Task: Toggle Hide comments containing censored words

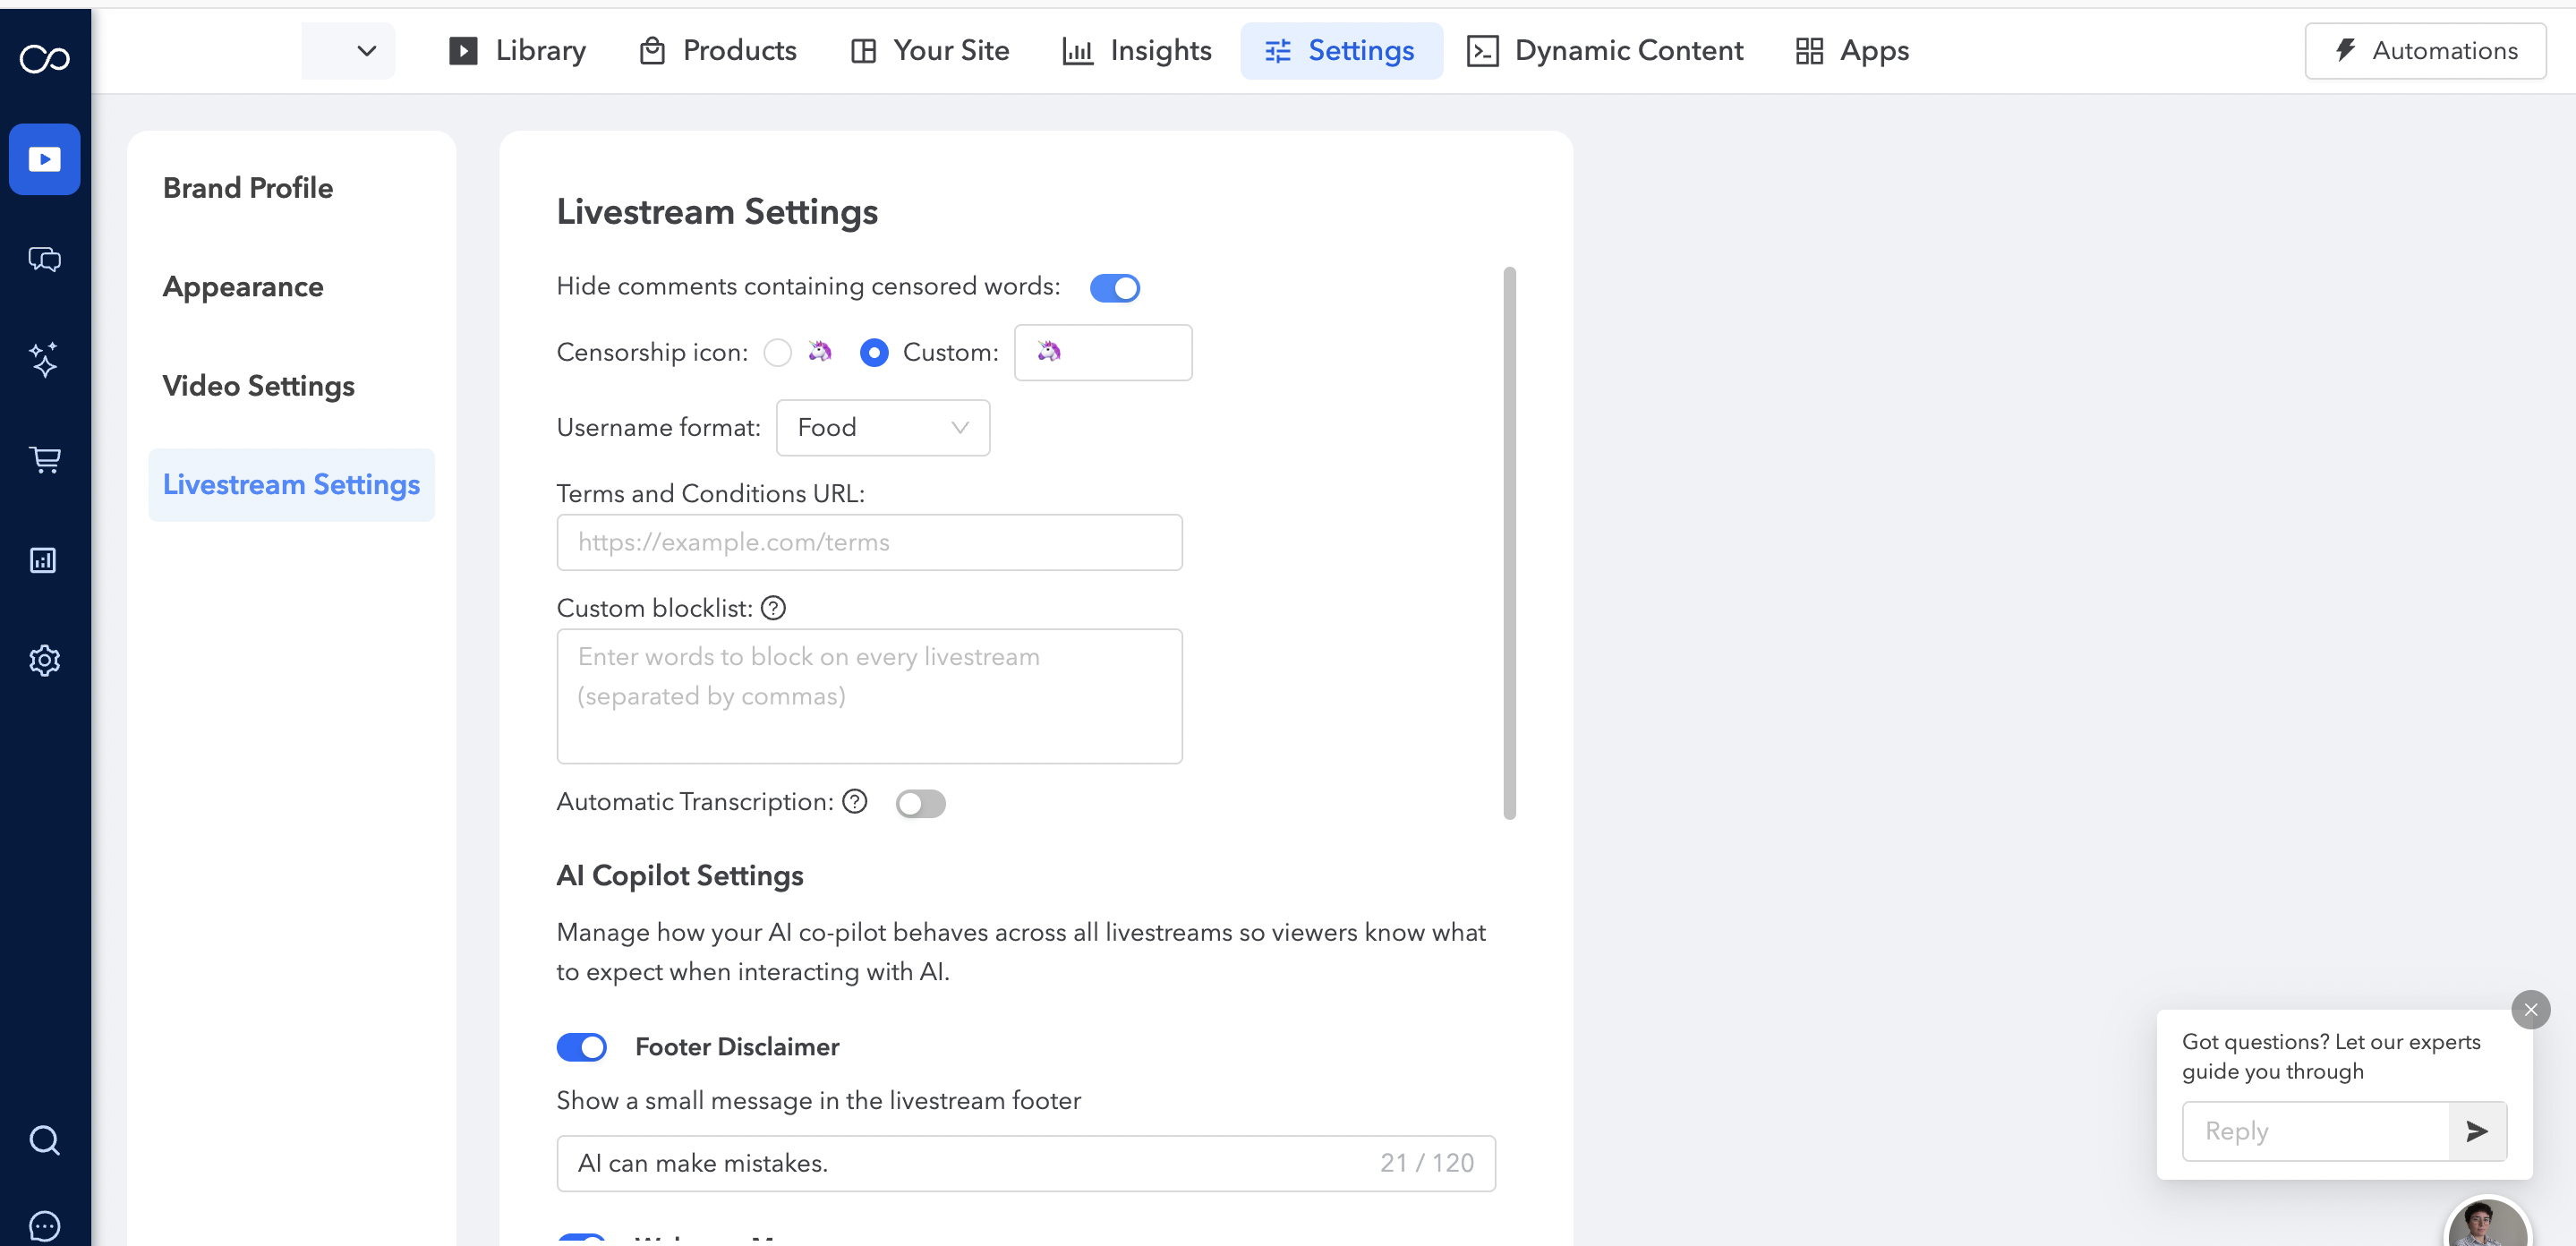Action: point(1114,288)
